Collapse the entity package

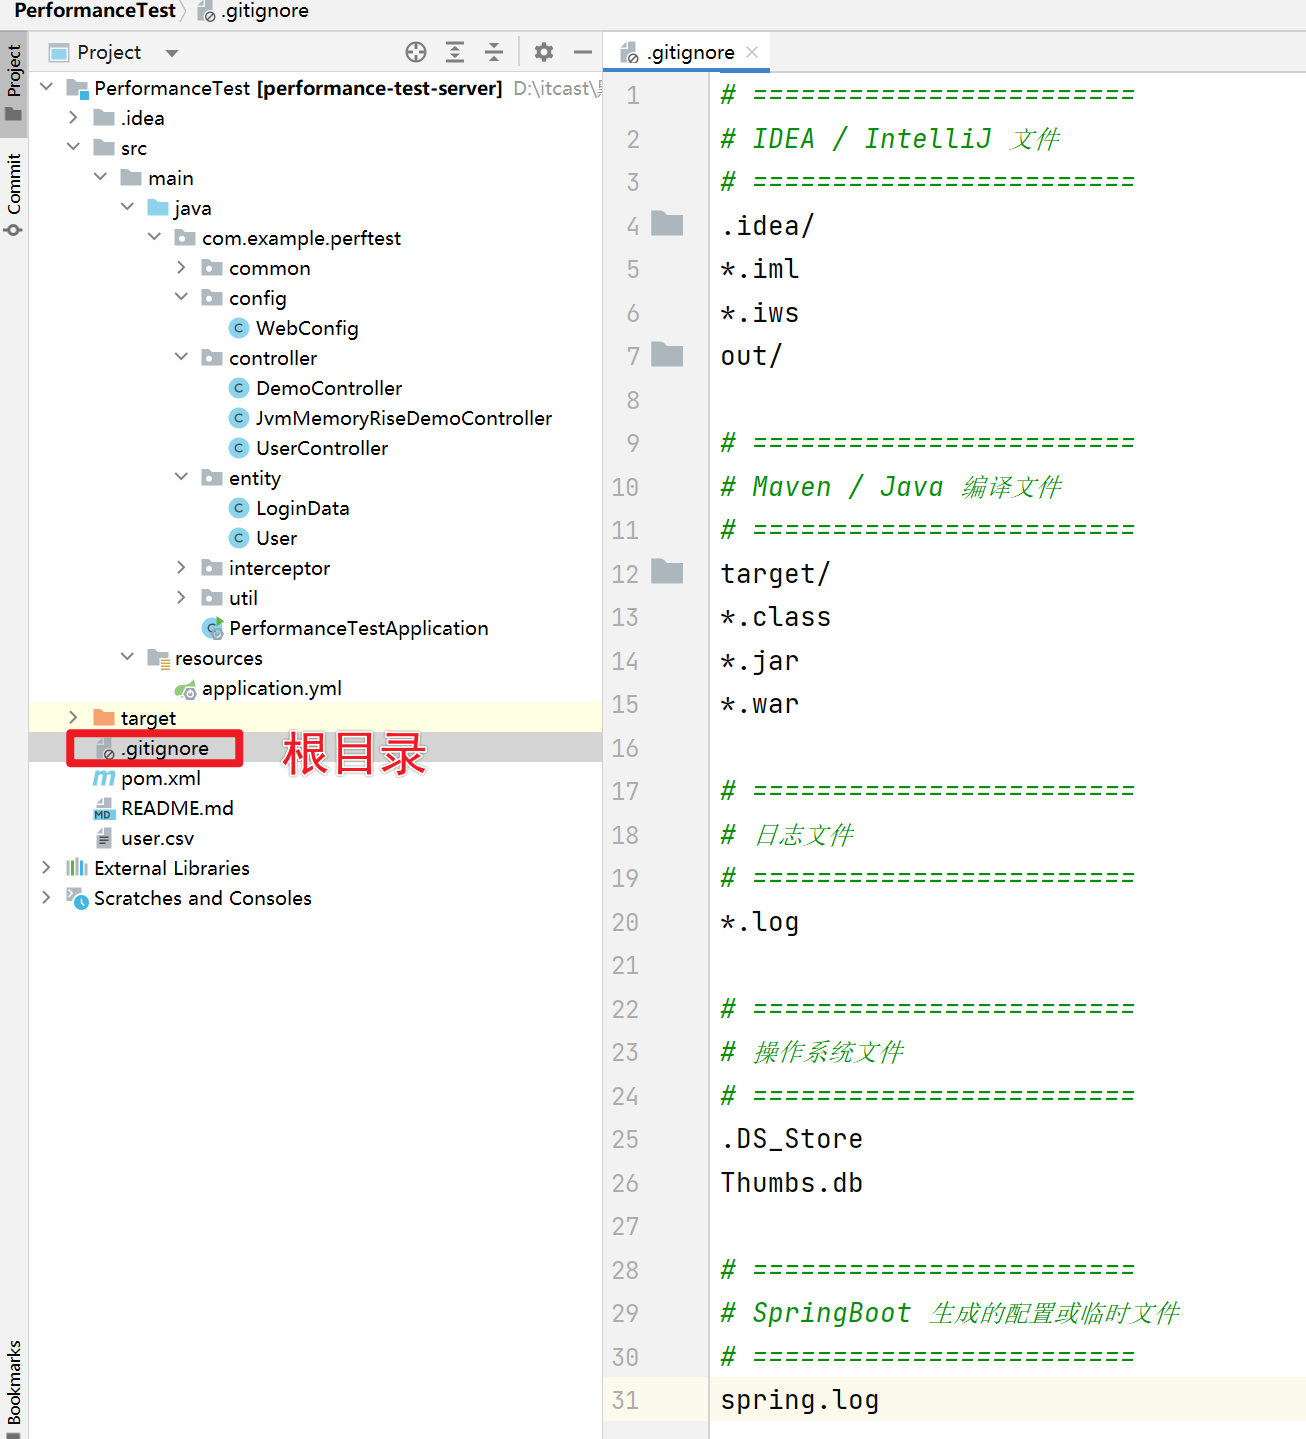coord(181,477)
